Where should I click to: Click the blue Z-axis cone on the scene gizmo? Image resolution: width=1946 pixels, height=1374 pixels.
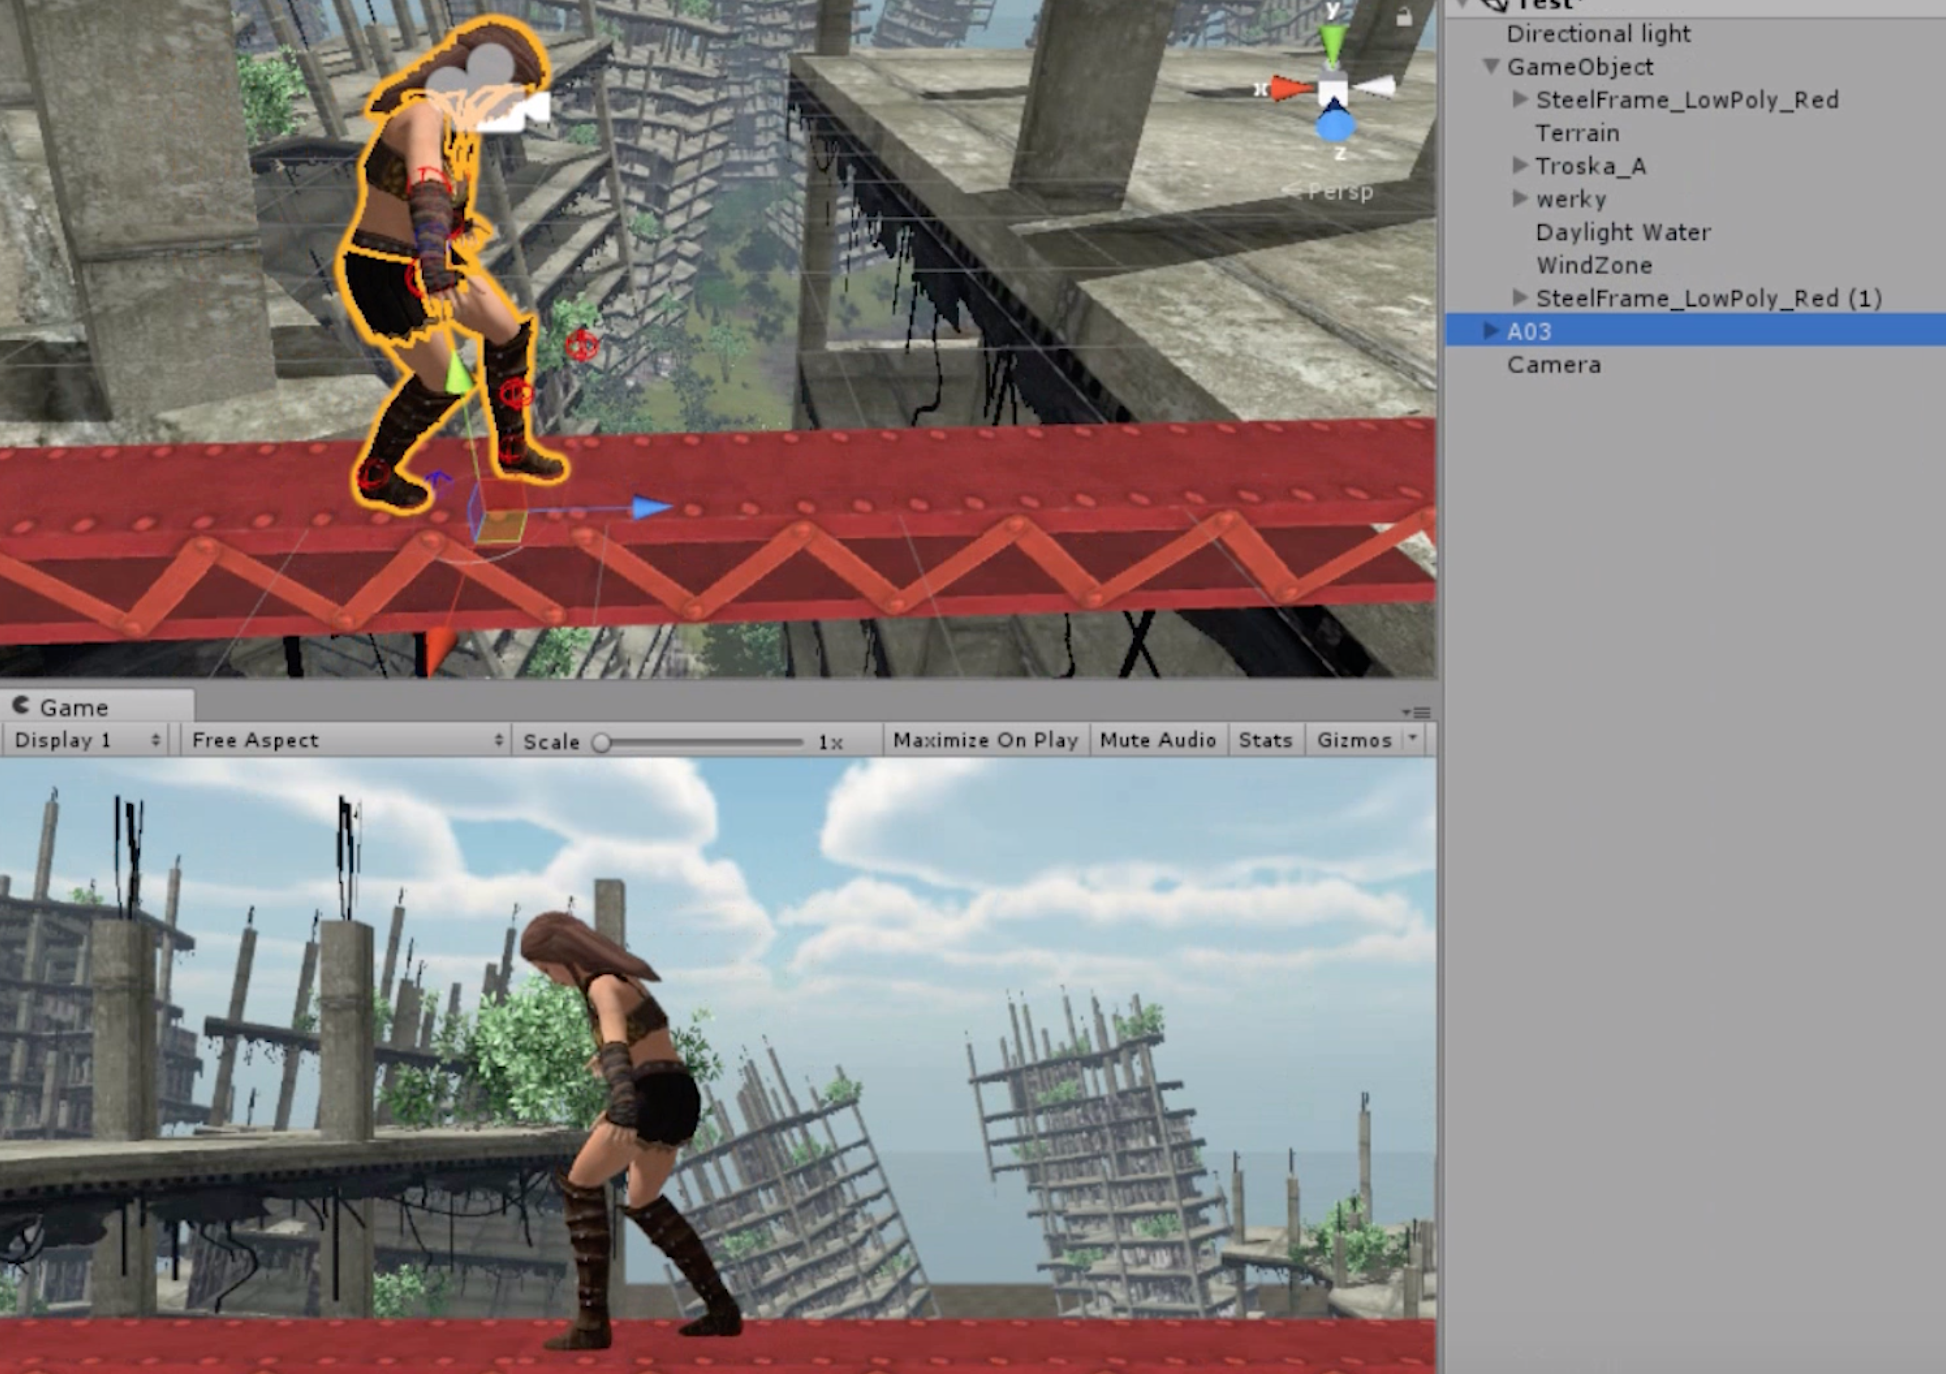[x=1334, y=124]
